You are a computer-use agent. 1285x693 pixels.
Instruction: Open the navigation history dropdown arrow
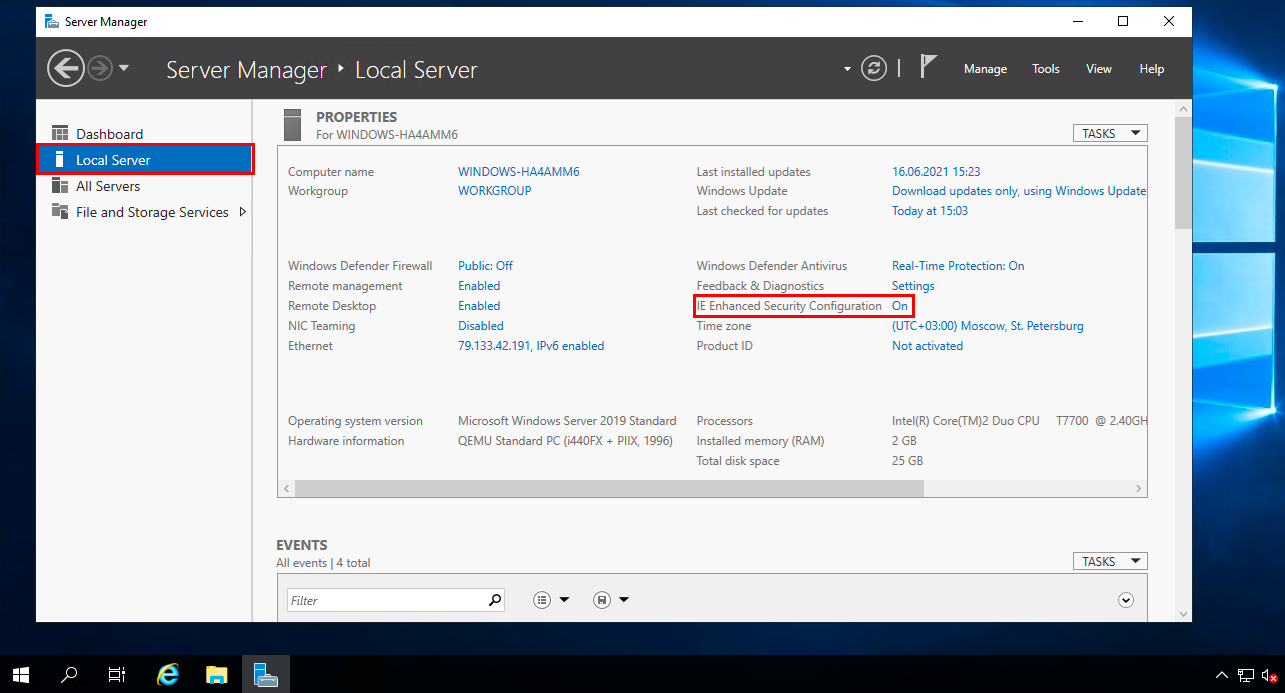pos(124,69)
